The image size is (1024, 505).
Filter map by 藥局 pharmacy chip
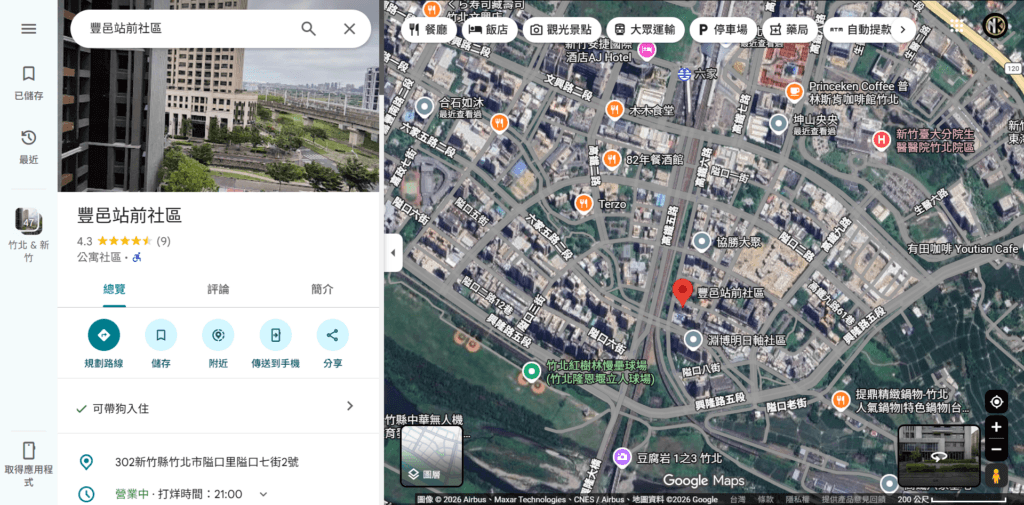coord(790,29)
